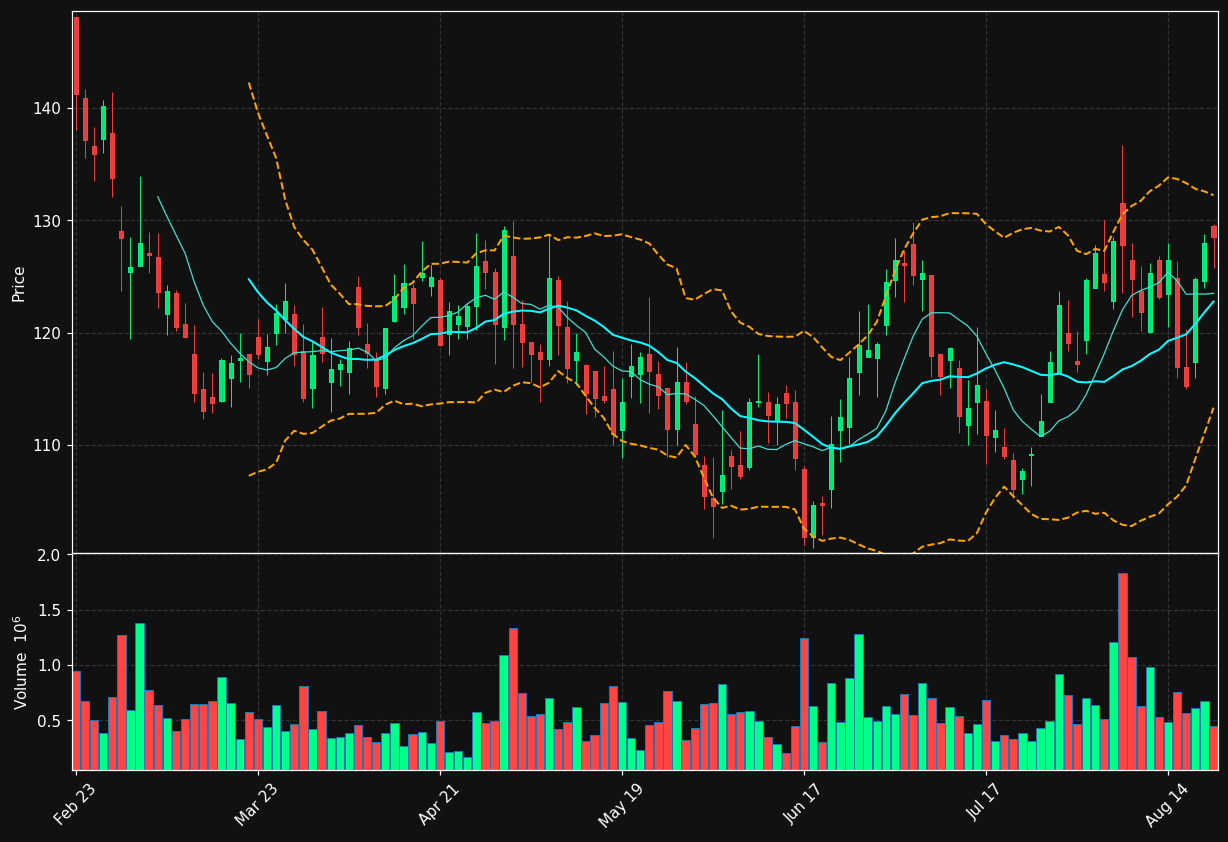Click the 'Feb 23' date label
Image resolution: width=1228 pixels, height=842 pixels.
point(74,802)
